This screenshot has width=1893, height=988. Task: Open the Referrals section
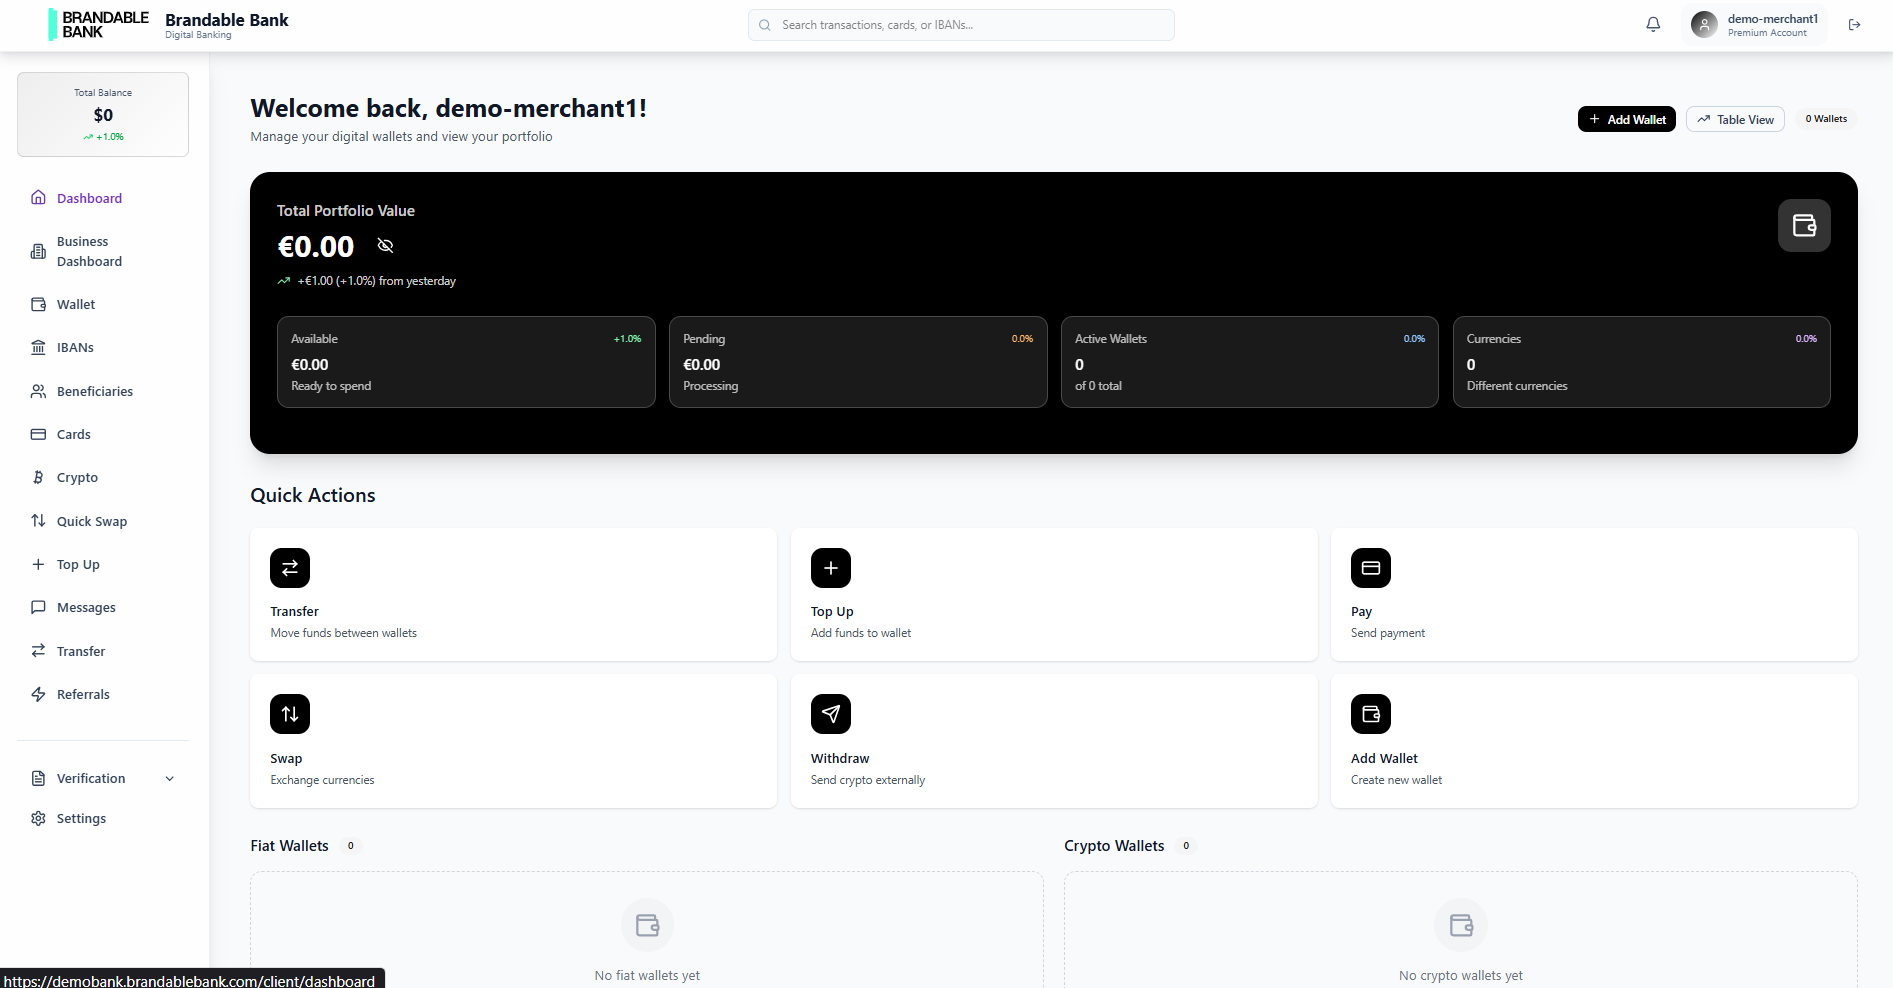click(83, 694)
